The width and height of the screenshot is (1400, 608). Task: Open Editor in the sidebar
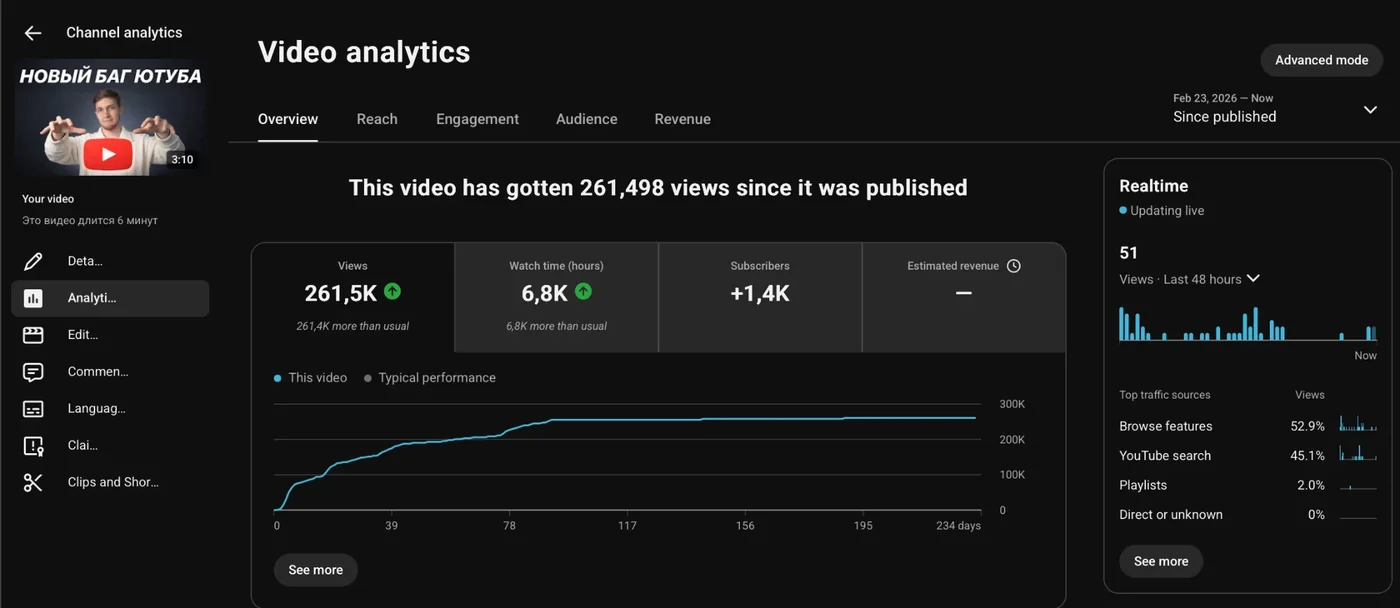pyautogui.click(x=110, y=335)
